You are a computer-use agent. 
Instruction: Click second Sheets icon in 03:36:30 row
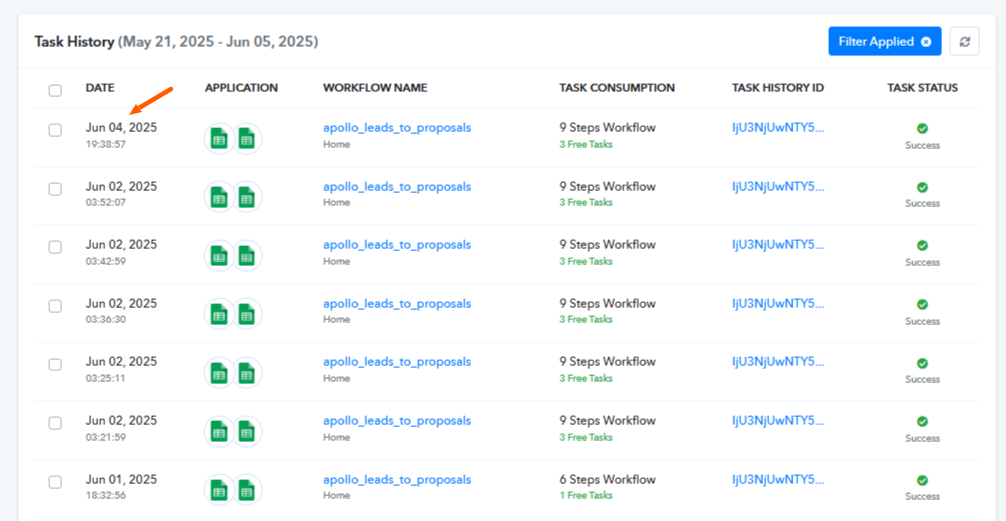click(247, 314)
